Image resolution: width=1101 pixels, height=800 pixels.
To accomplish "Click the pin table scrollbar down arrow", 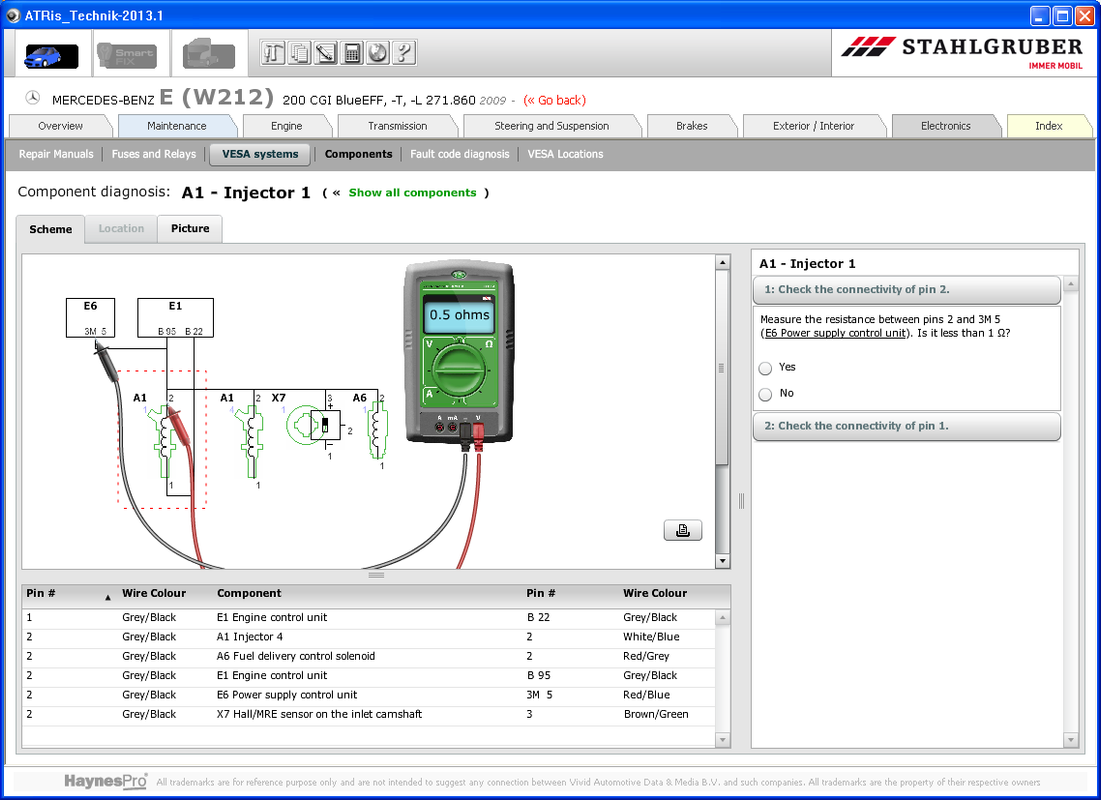I will (723, 740).
